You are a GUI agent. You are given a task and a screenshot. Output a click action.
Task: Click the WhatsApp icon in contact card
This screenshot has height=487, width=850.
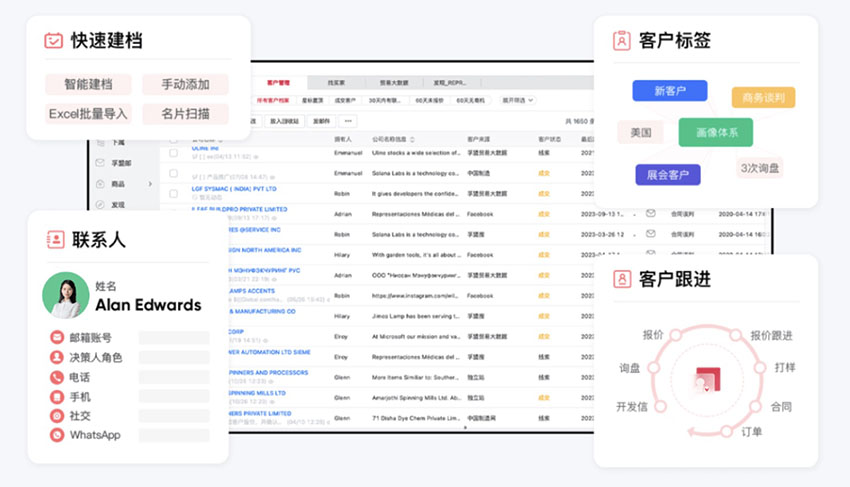tap(57, 435)
